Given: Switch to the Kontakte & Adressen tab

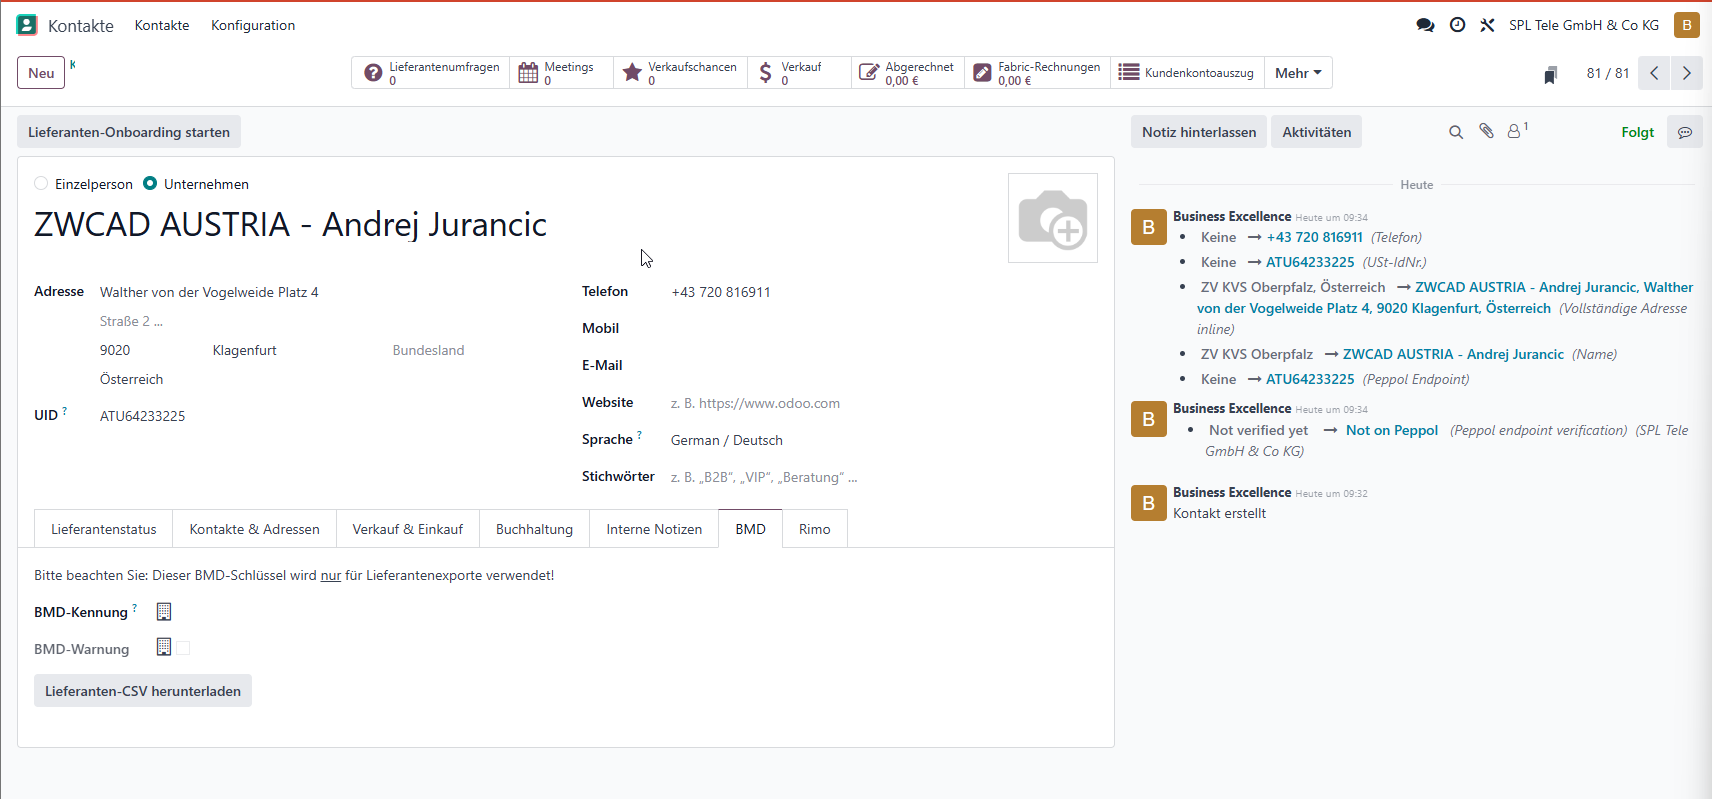Looking at the screenshot, I should 255,529.
